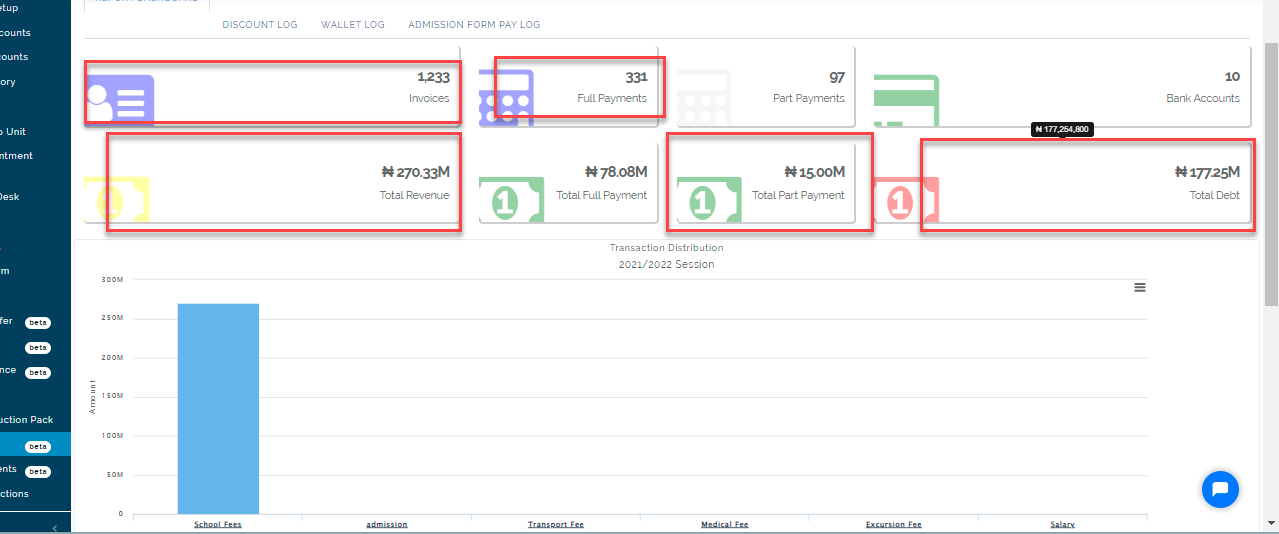This screenshot has height=534, width=1279.
Task: Switch to the Wallet Log tab
Action: (353, 25)
